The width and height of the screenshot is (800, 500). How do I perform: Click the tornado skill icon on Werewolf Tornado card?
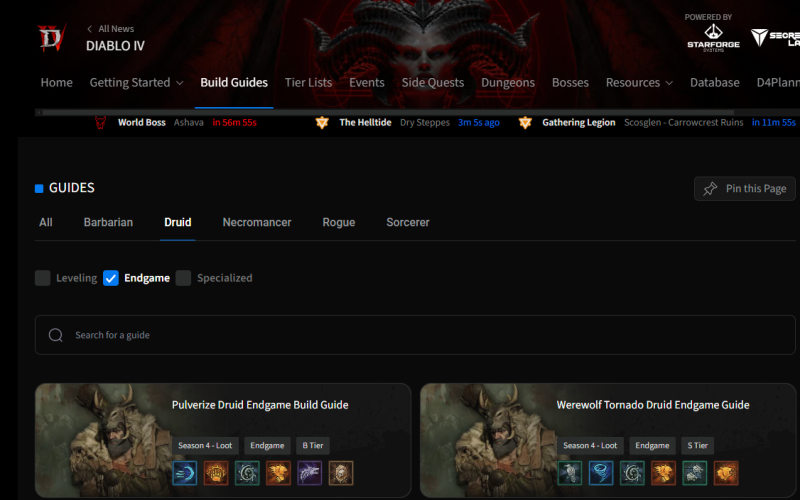point(601,473)
